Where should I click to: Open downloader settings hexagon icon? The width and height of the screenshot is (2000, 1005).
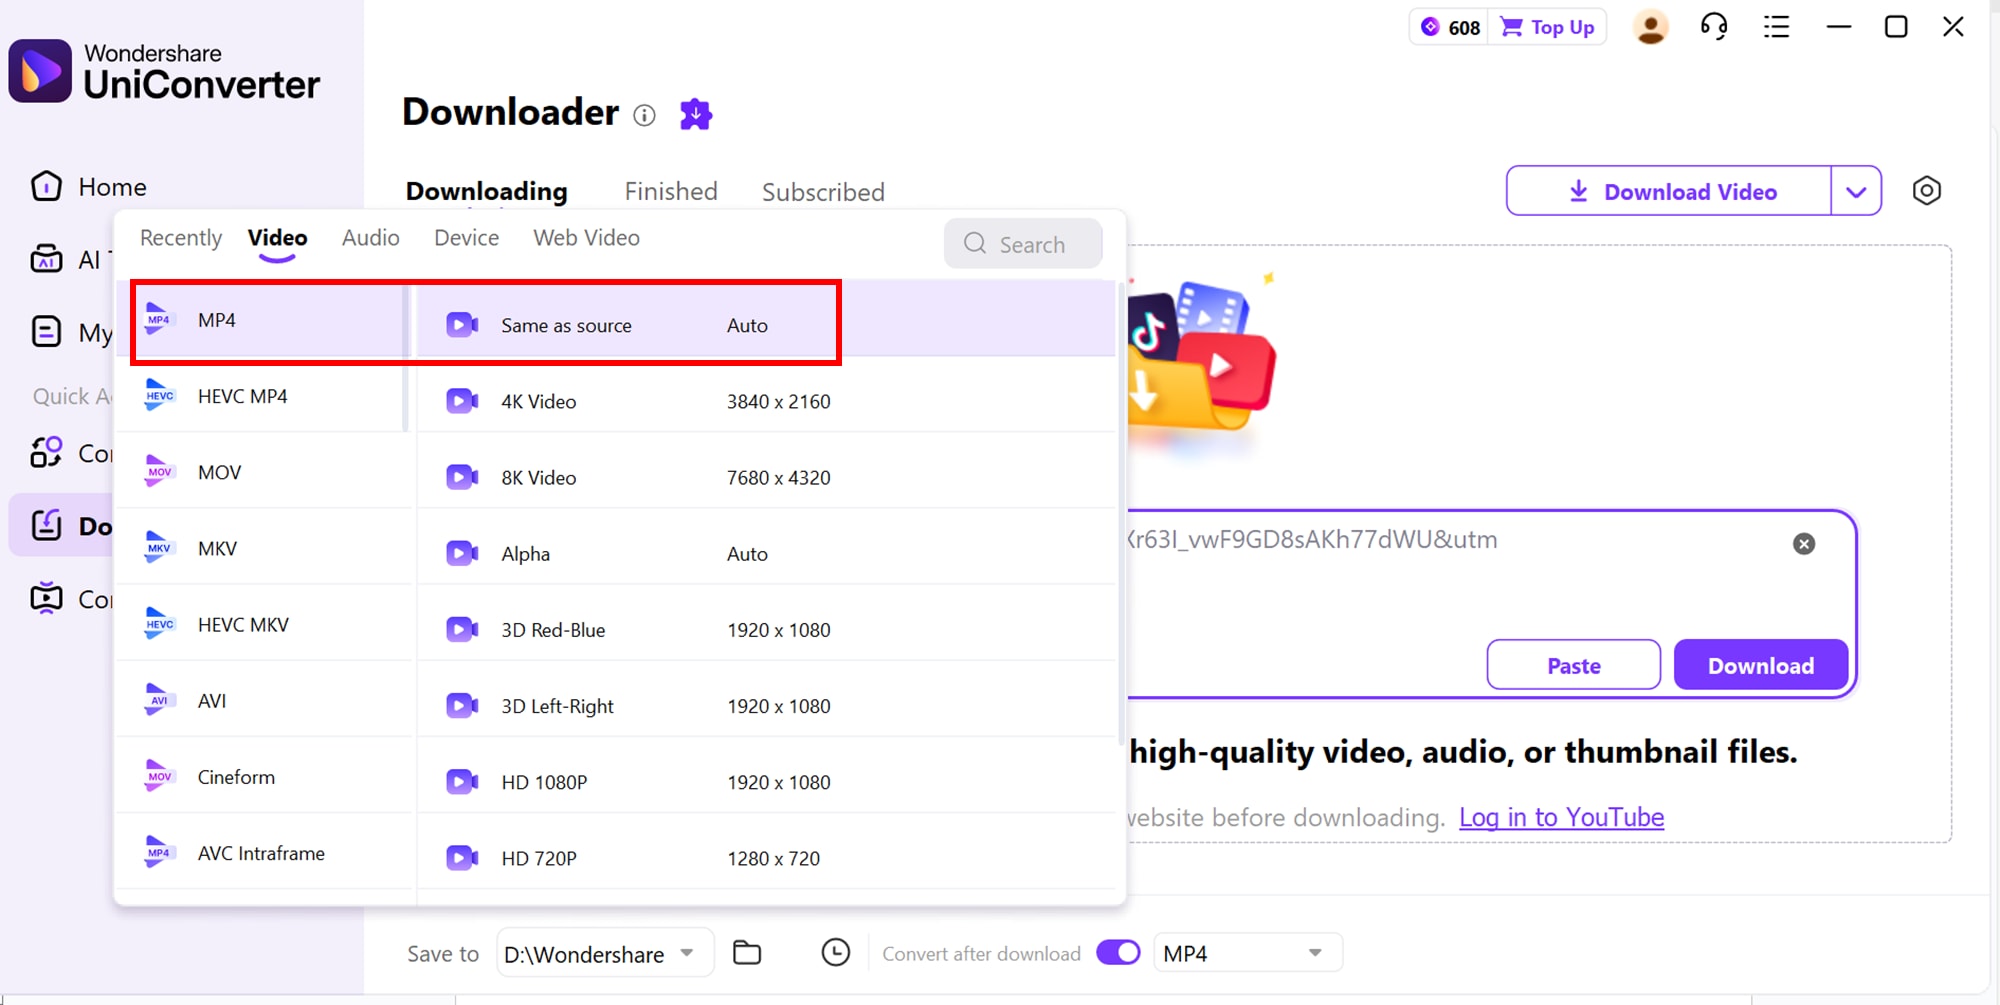[x=1927, y=191]
